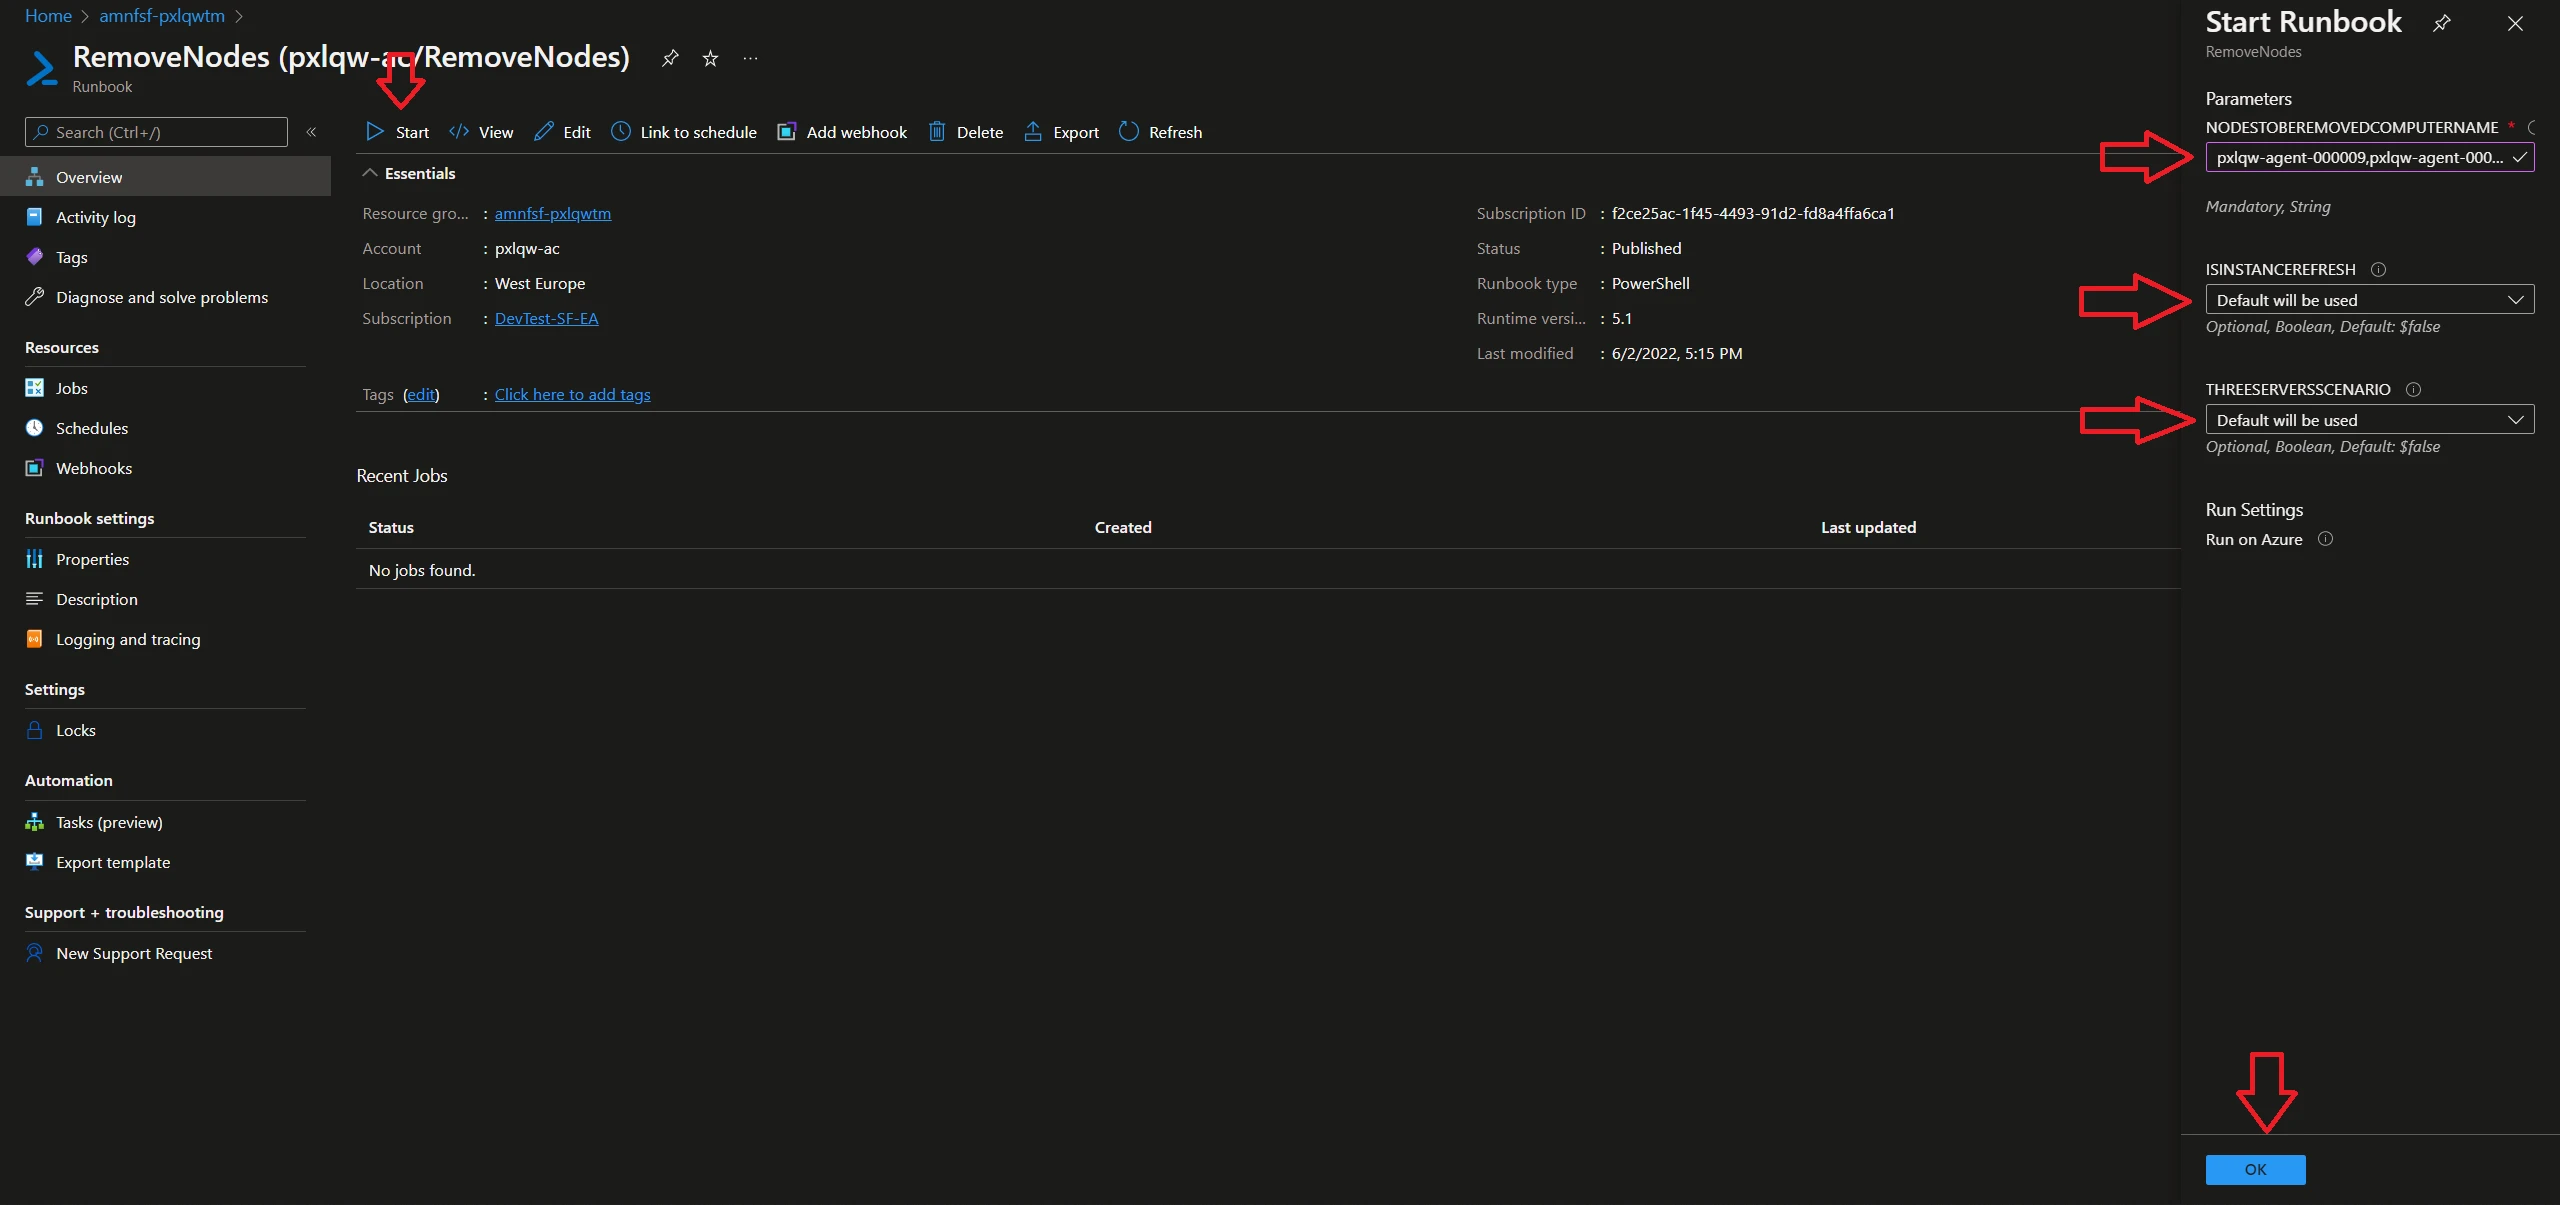Pin RemoveNodes runbook to dashboard
This screenshot has width=2560, height=1205.
tap(670, 58)
